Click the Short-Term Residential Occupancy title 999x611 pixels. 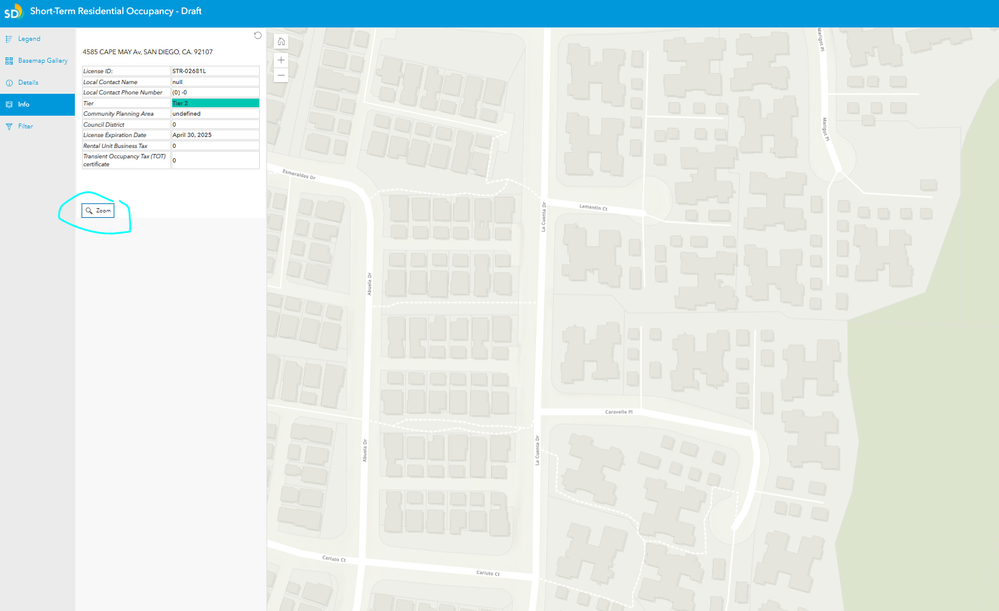pyautogui.click(x=116, y=11)
